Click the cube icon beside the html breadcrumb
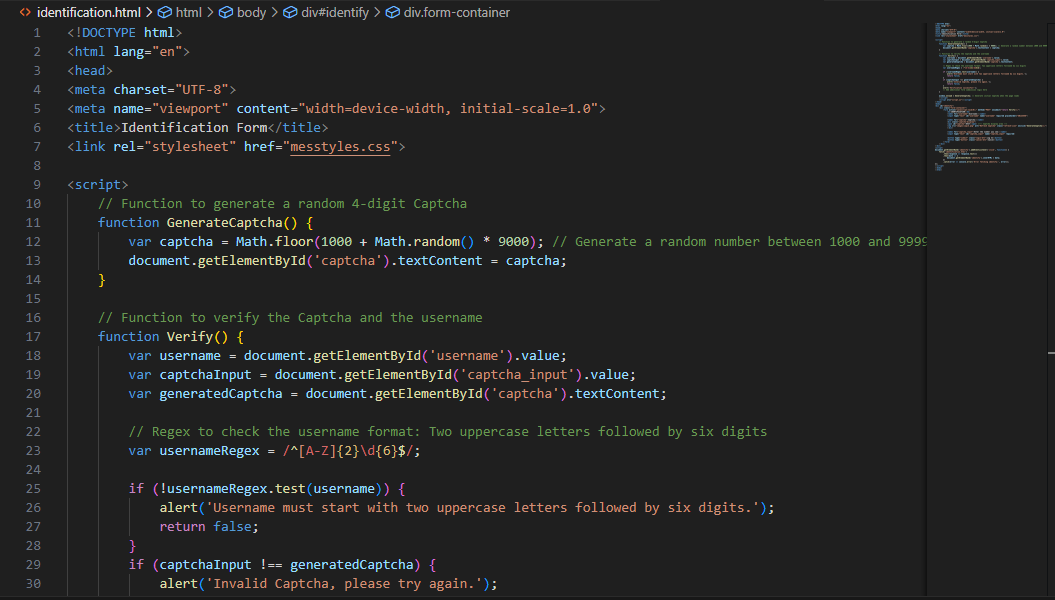This screenshot has height=600, width=1055. click(x=164, y=12)
